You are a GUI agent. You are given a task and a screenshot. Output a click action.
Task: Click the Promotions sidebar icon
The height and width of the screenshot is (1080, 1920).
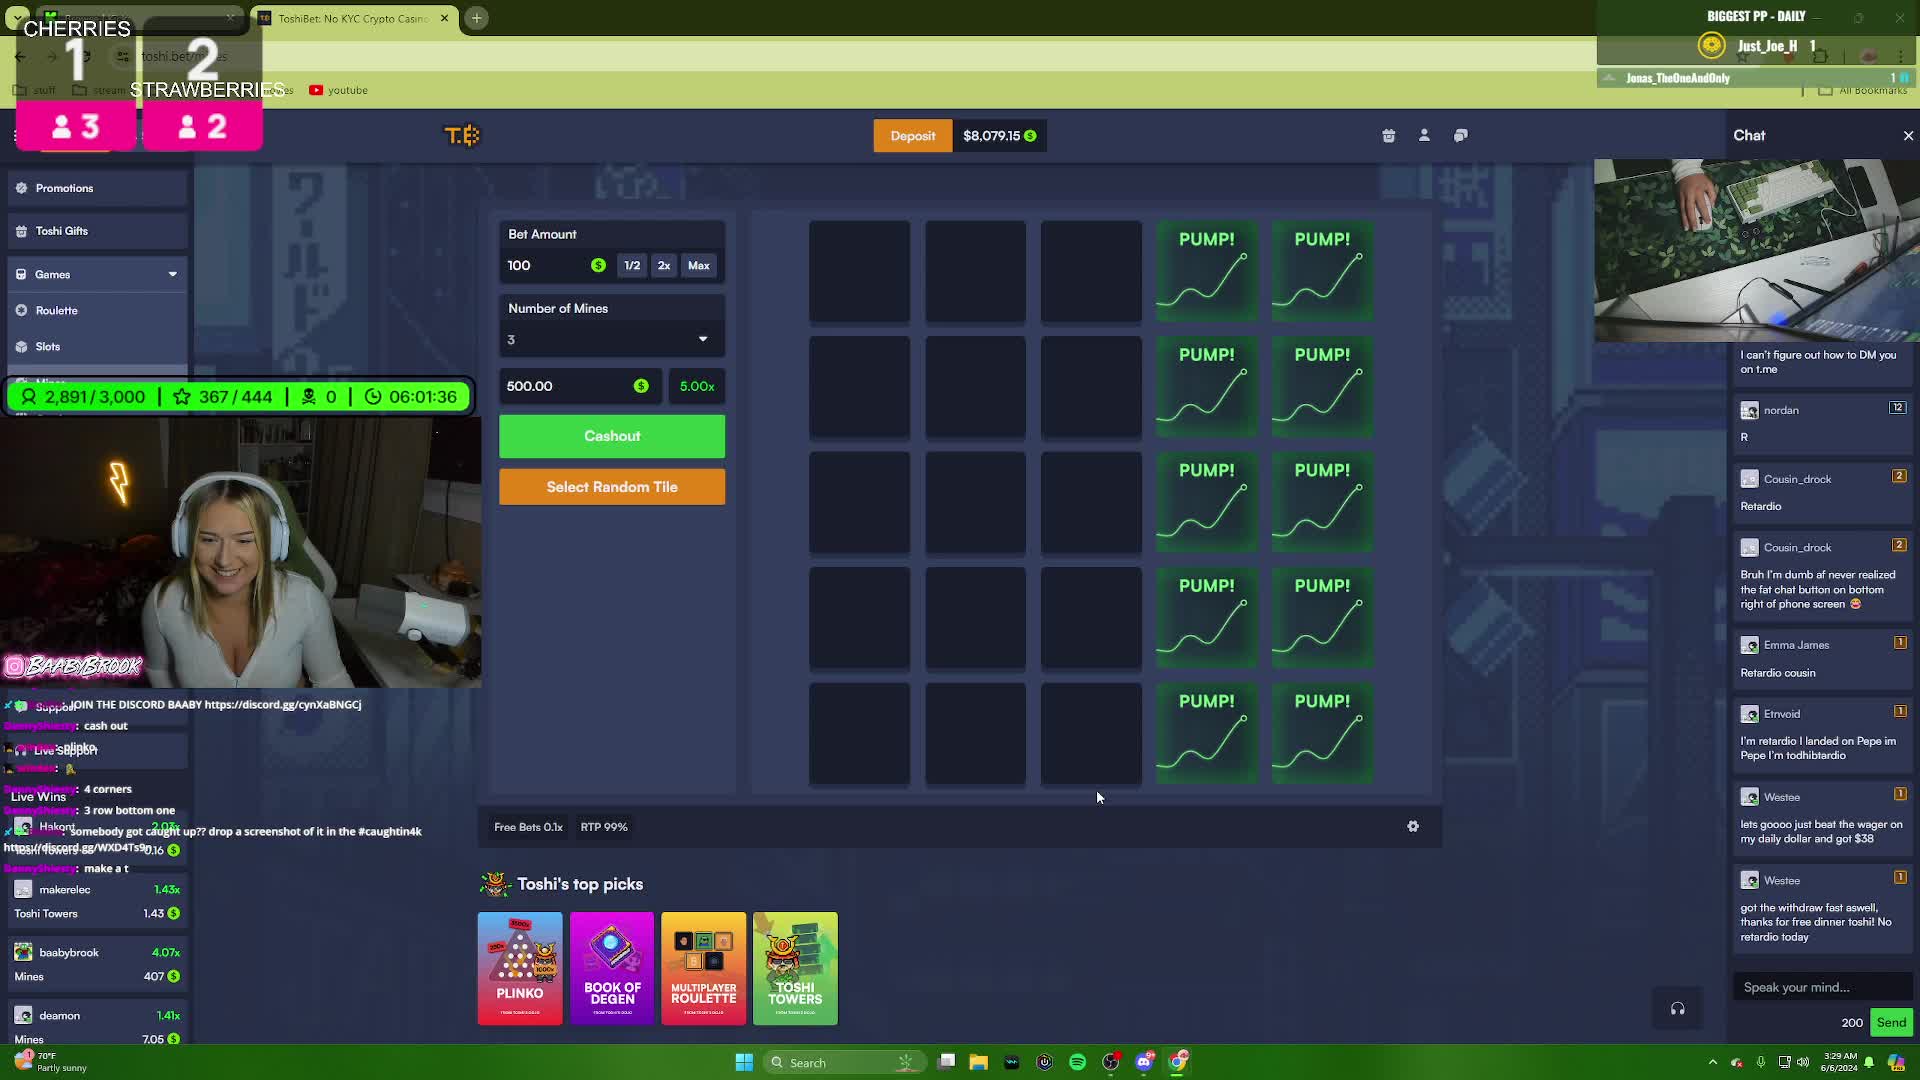(22, 188)
